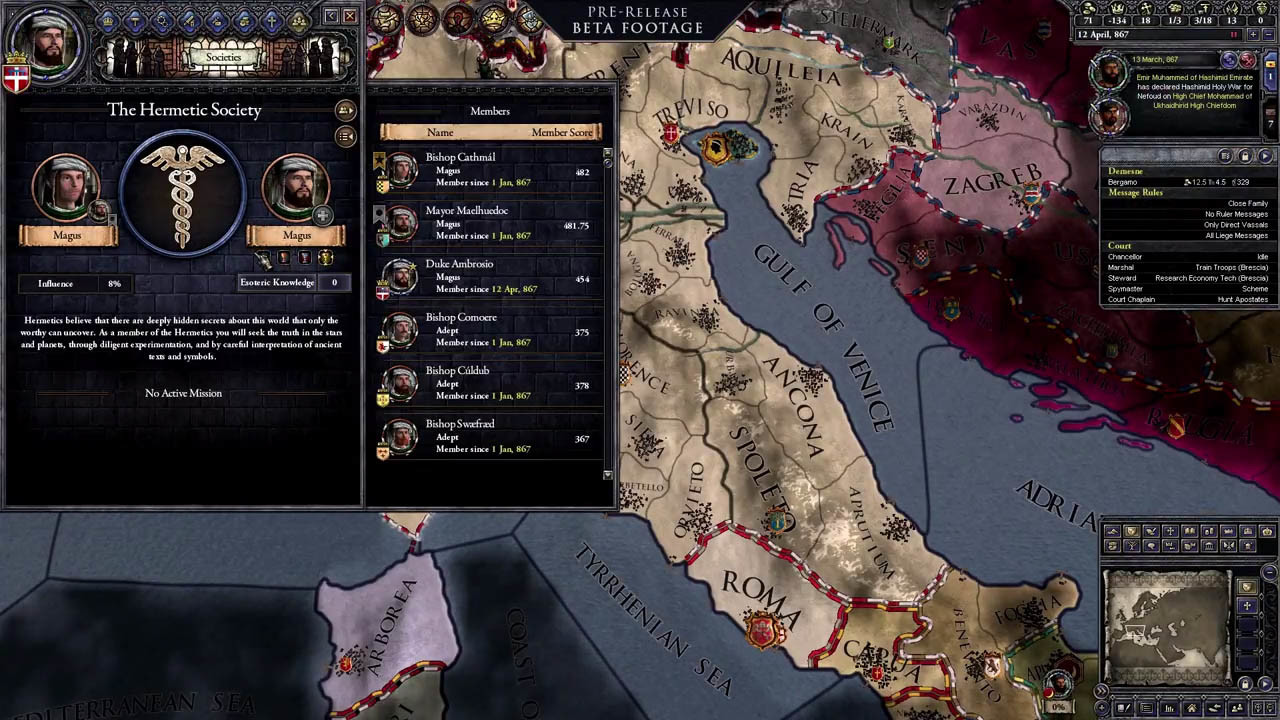Toggle game pause at the date bar
This screenshot has height=720, width=1280.
coord(1233,34)
